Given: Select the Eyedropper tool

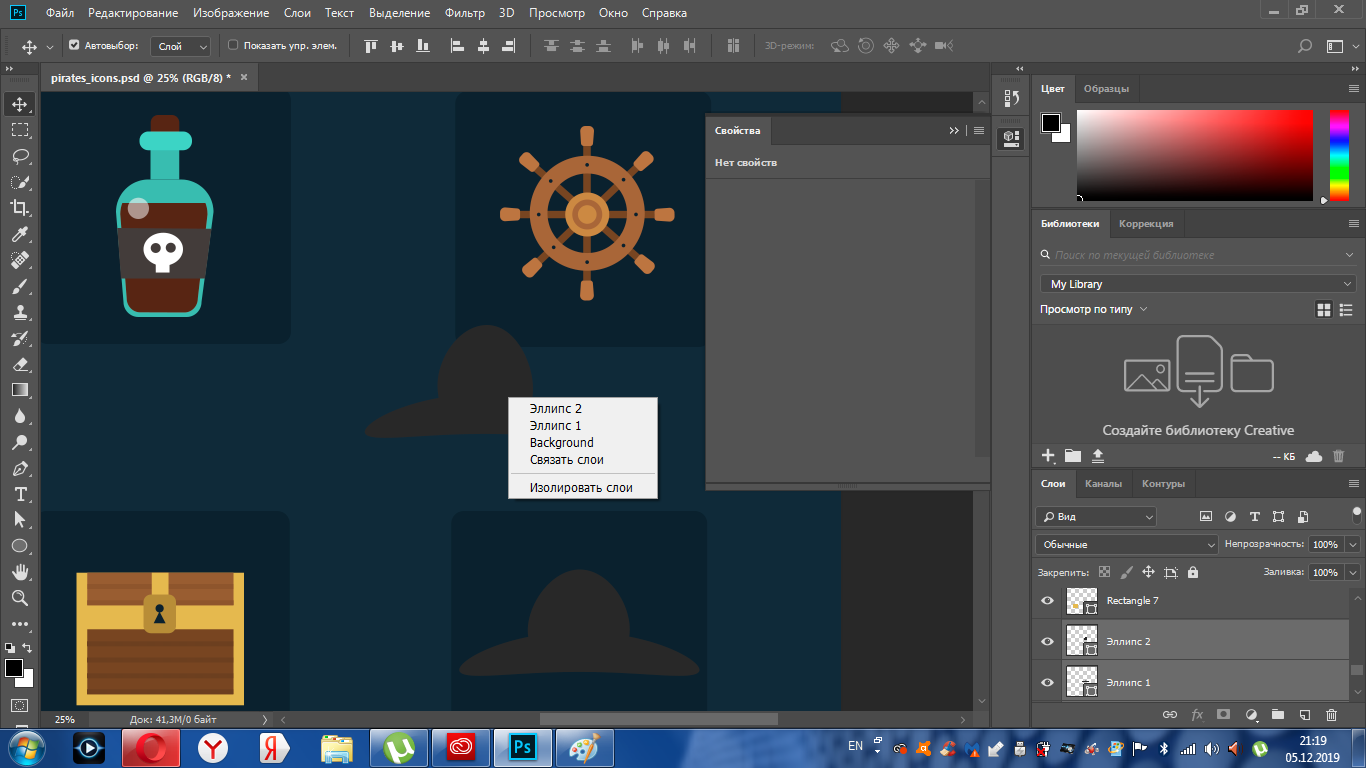Looking at the screenshot, I should tap(20, 234).
